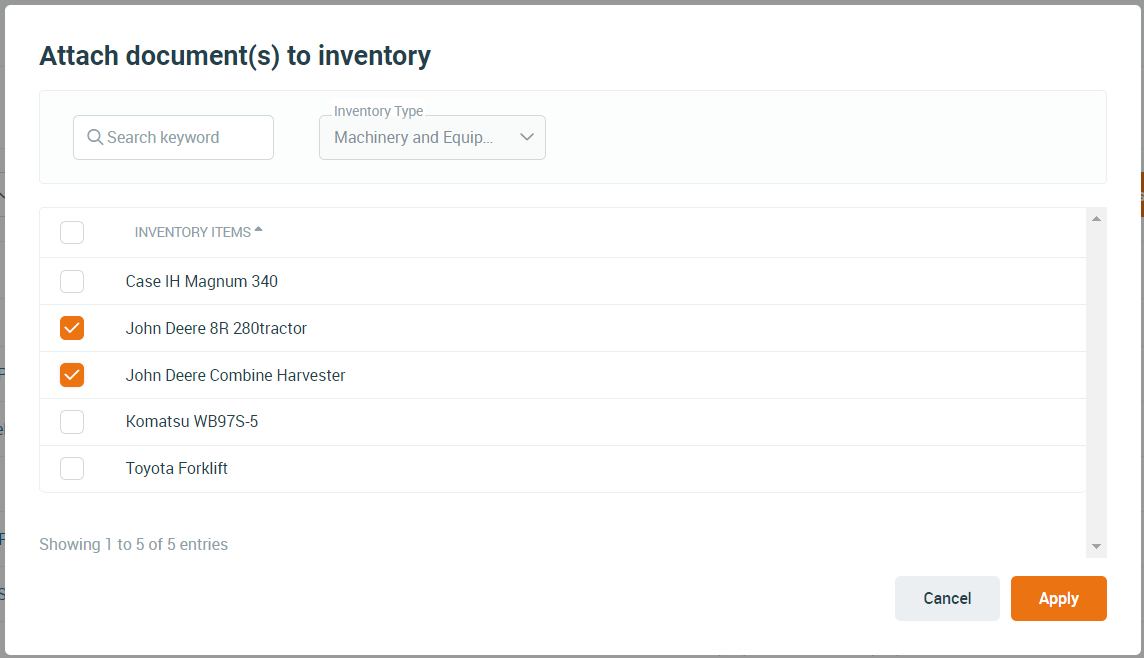Screen dimensions: 1144x658
Task: Cancel the attach documents dialog
Action: (947, 598)
